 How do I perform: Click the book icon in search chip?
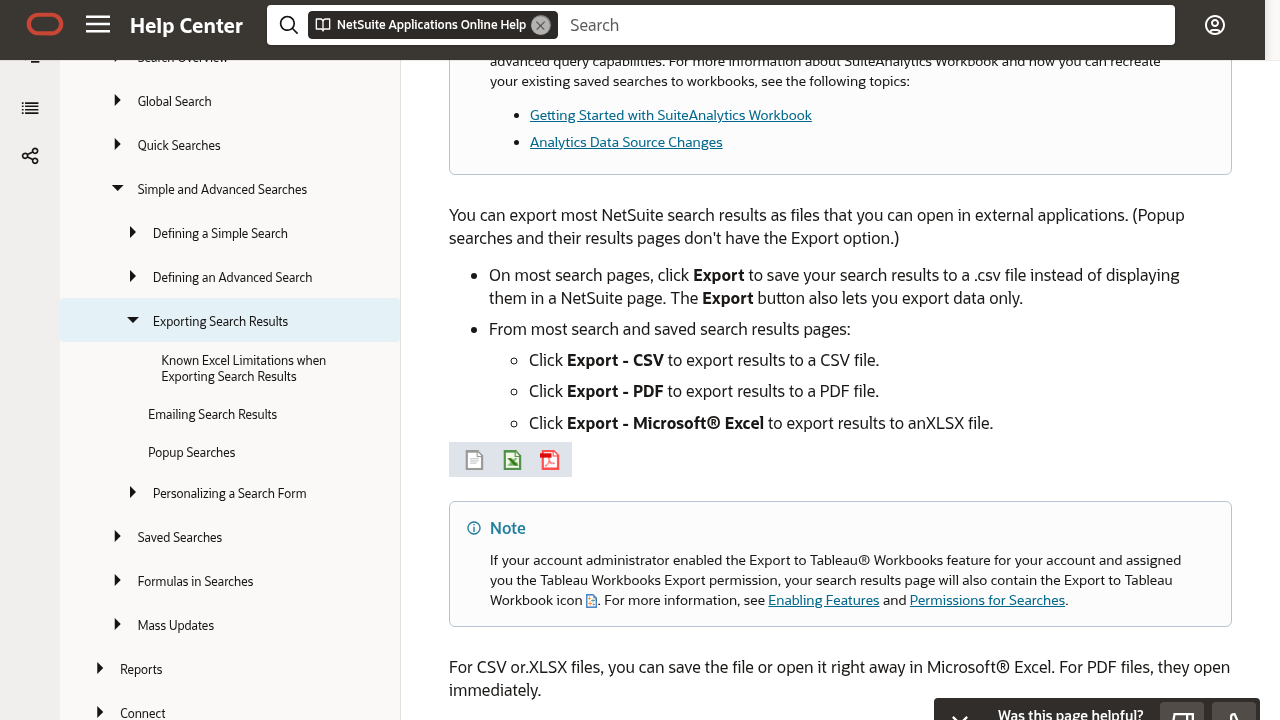pos(322,25)
